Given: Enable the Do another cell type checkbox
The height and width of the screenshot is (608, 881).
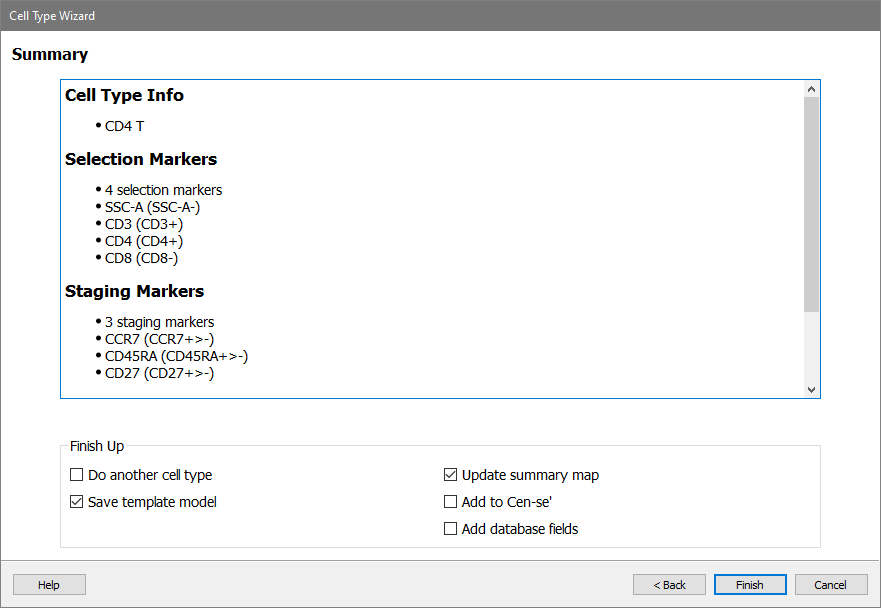Looking at the screenshot, I should pos(77,475).
